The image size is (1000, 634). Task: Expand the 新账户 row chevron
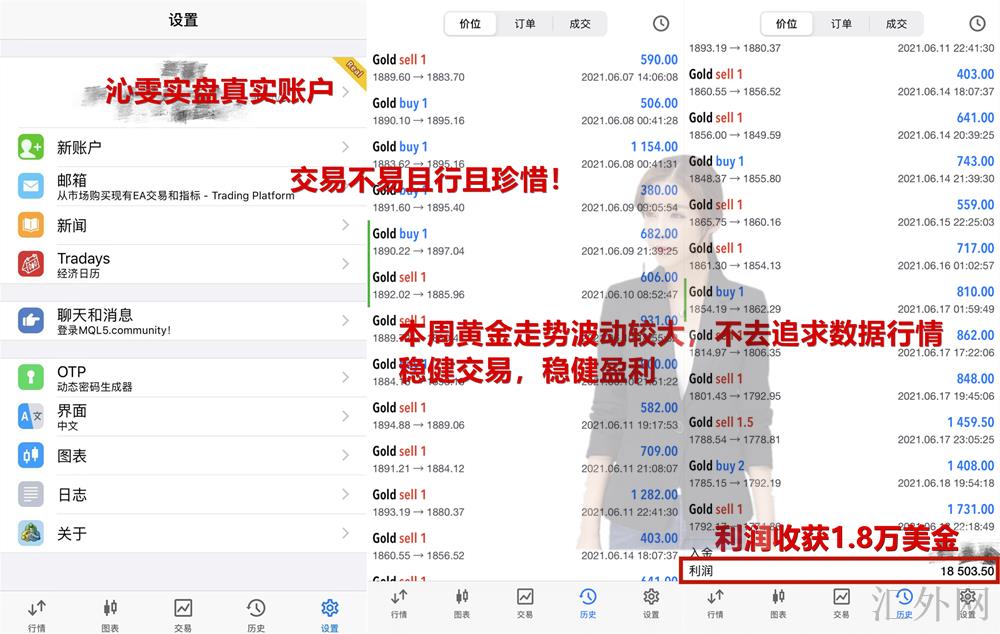click(346, 147)
